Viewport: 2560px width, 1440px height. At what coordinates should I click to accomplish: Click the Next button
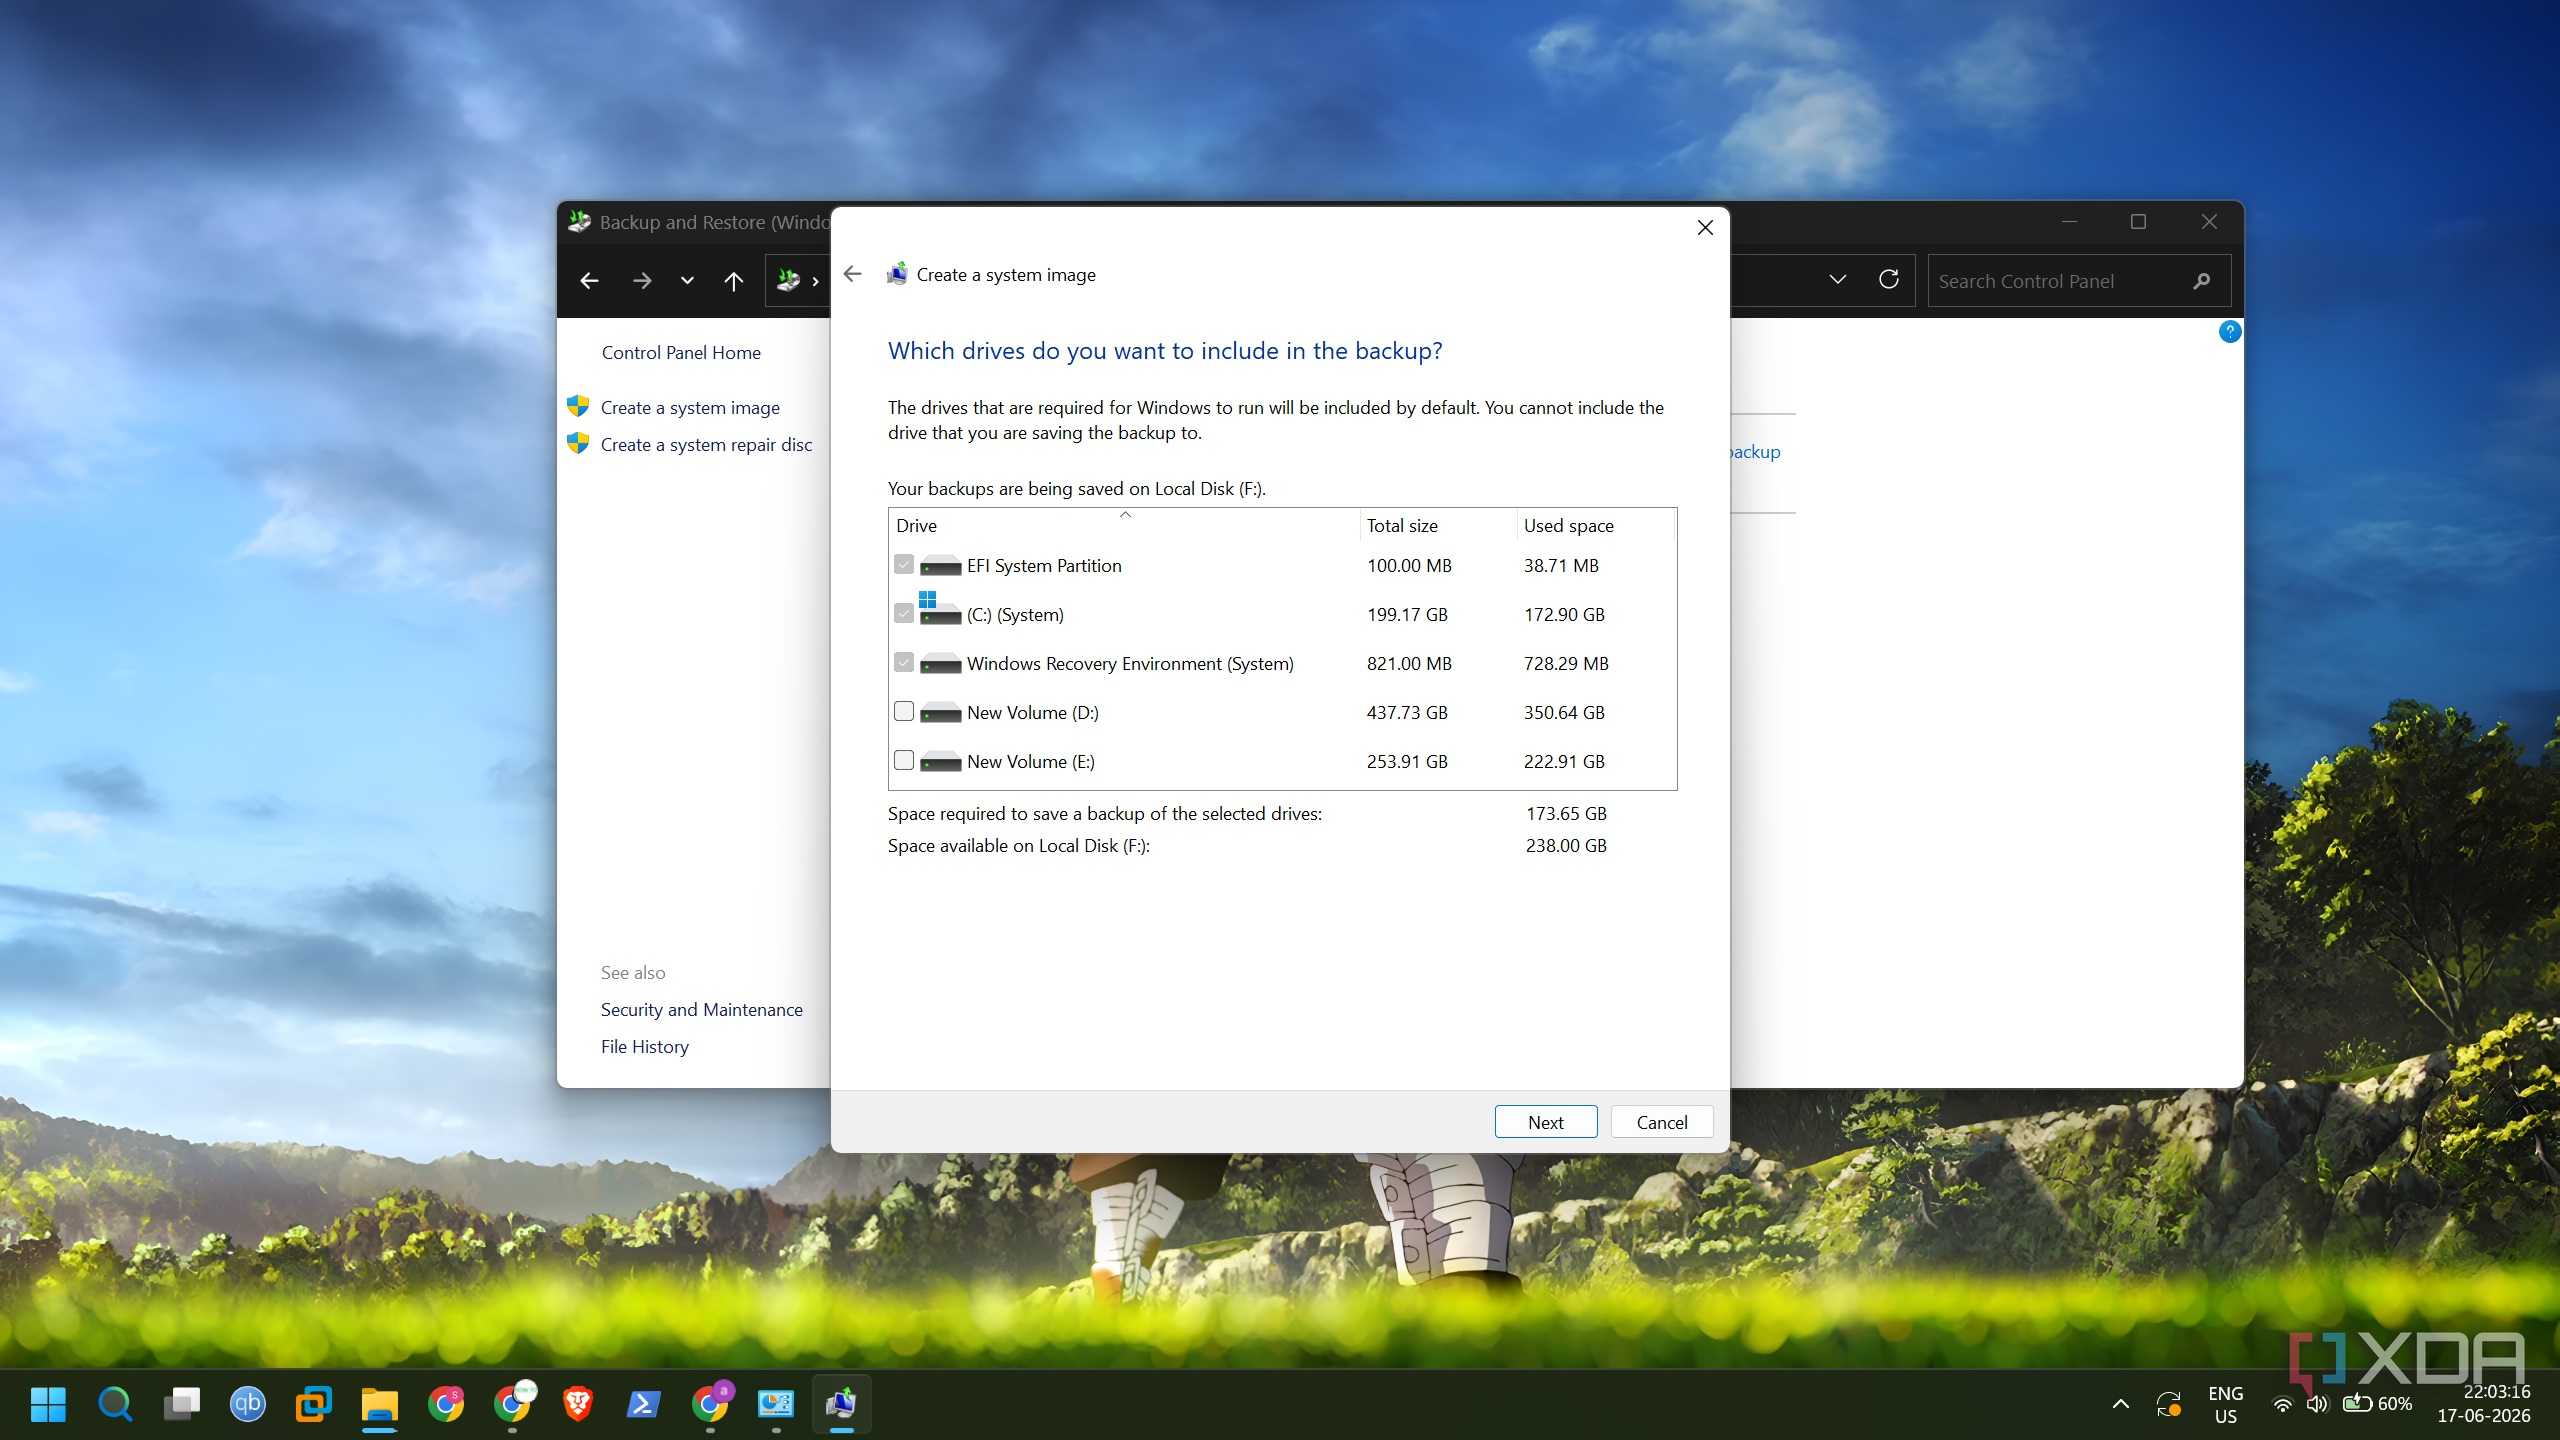[1545, 1122]
